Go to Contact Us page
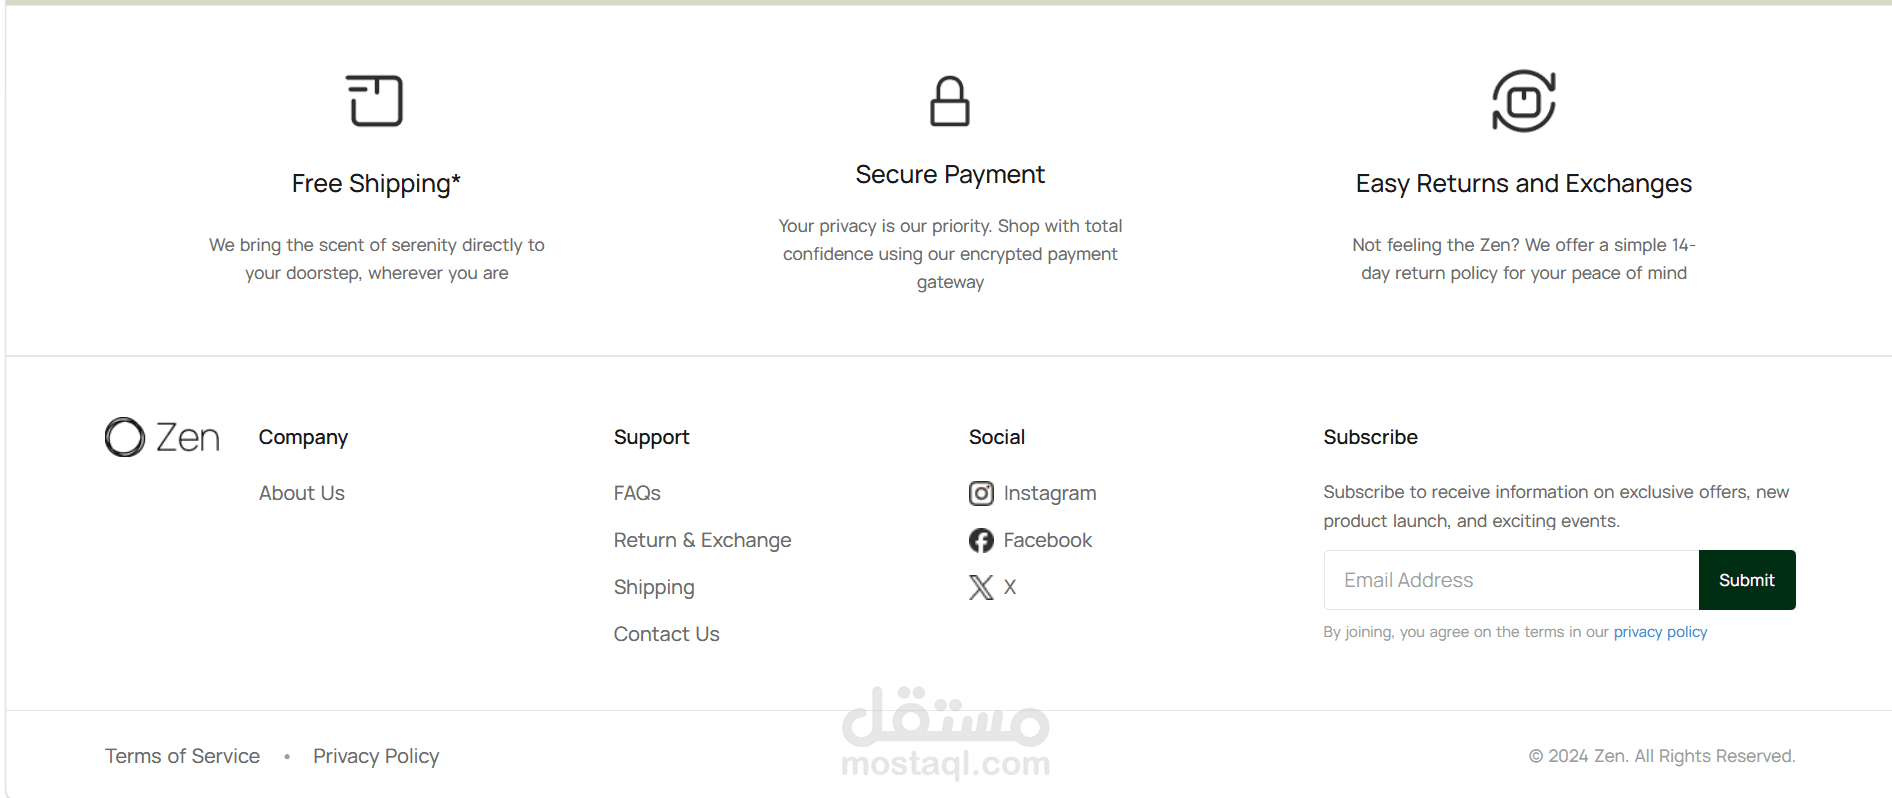 [666, 634]
